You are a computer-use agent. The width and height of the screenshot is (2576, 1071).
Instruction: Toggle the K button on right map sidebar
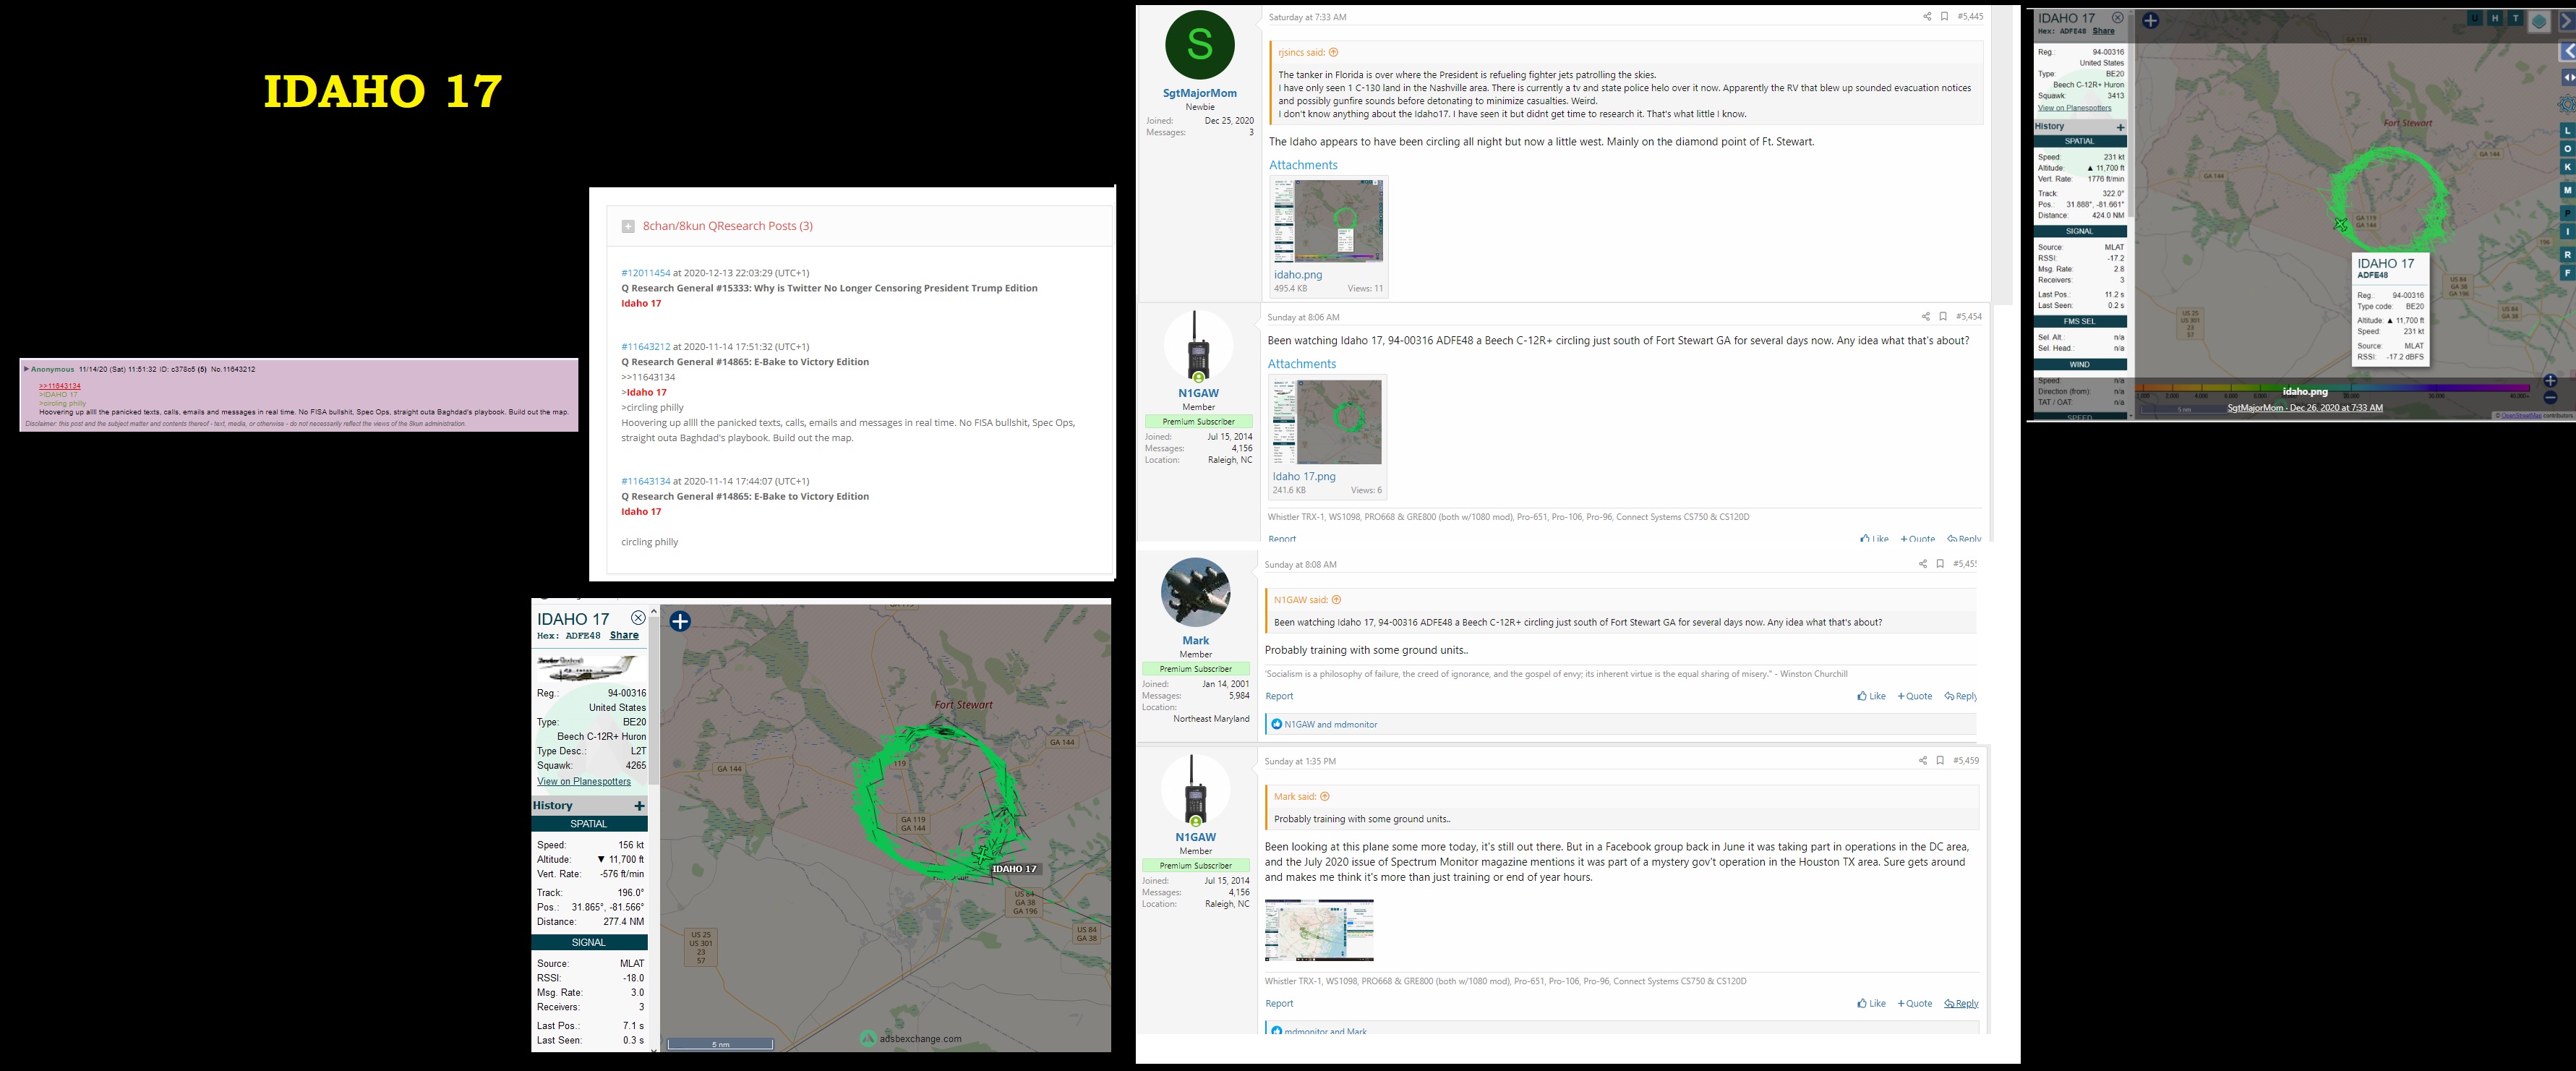click(x=2567, y=167)
